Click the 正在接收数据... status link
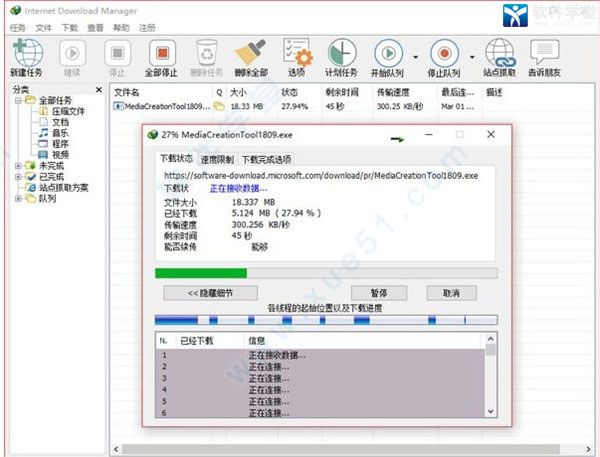The width and height of the screenshot is (600, 457). pyautogui.click(x=238, y=188)
